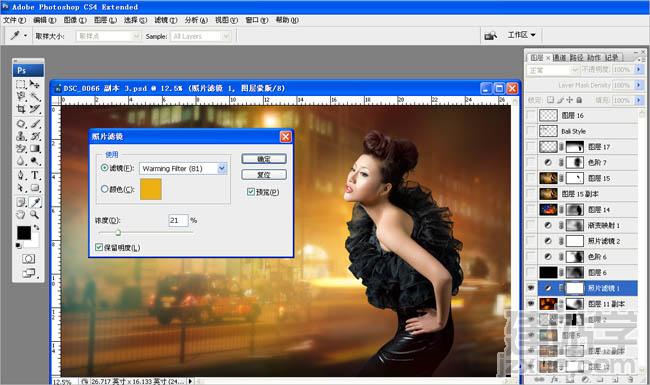Select the Dodge tool
This screenshot has width=650, height=385.
coord(35,161)
